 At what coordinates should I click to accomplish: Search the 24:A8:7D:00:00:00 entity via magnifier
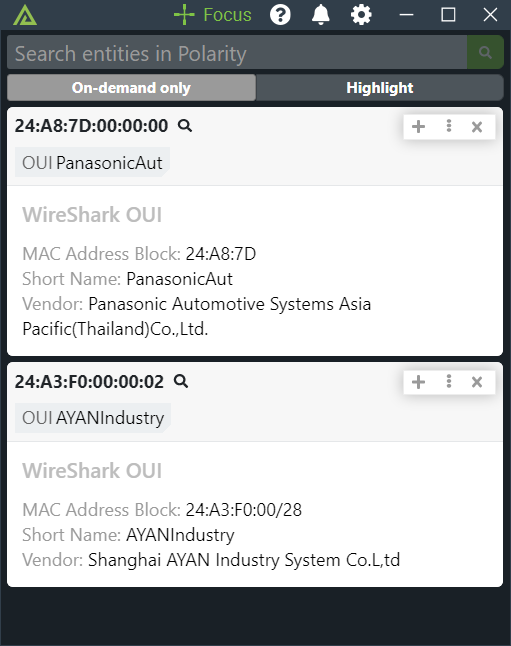pos(185,125)
